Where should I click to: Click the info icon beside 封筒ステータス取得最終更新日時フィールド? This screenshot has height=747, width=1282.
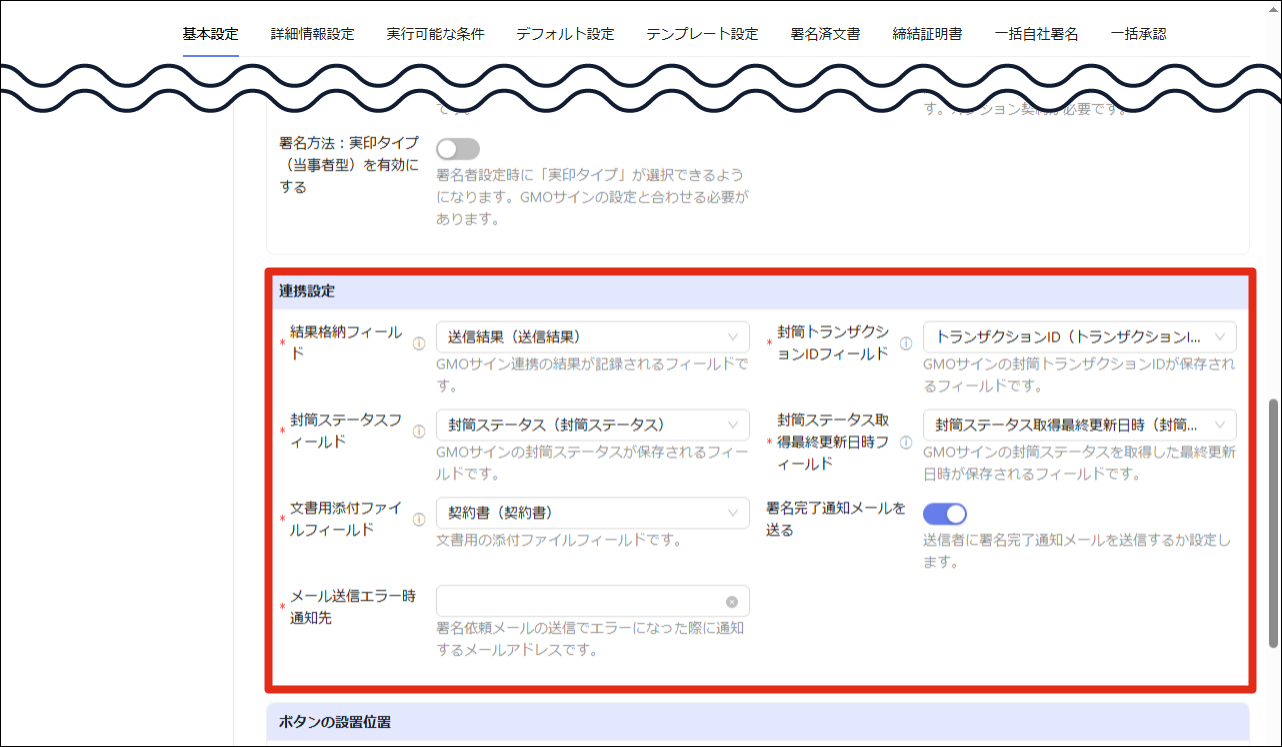click(x=906, y=442)
